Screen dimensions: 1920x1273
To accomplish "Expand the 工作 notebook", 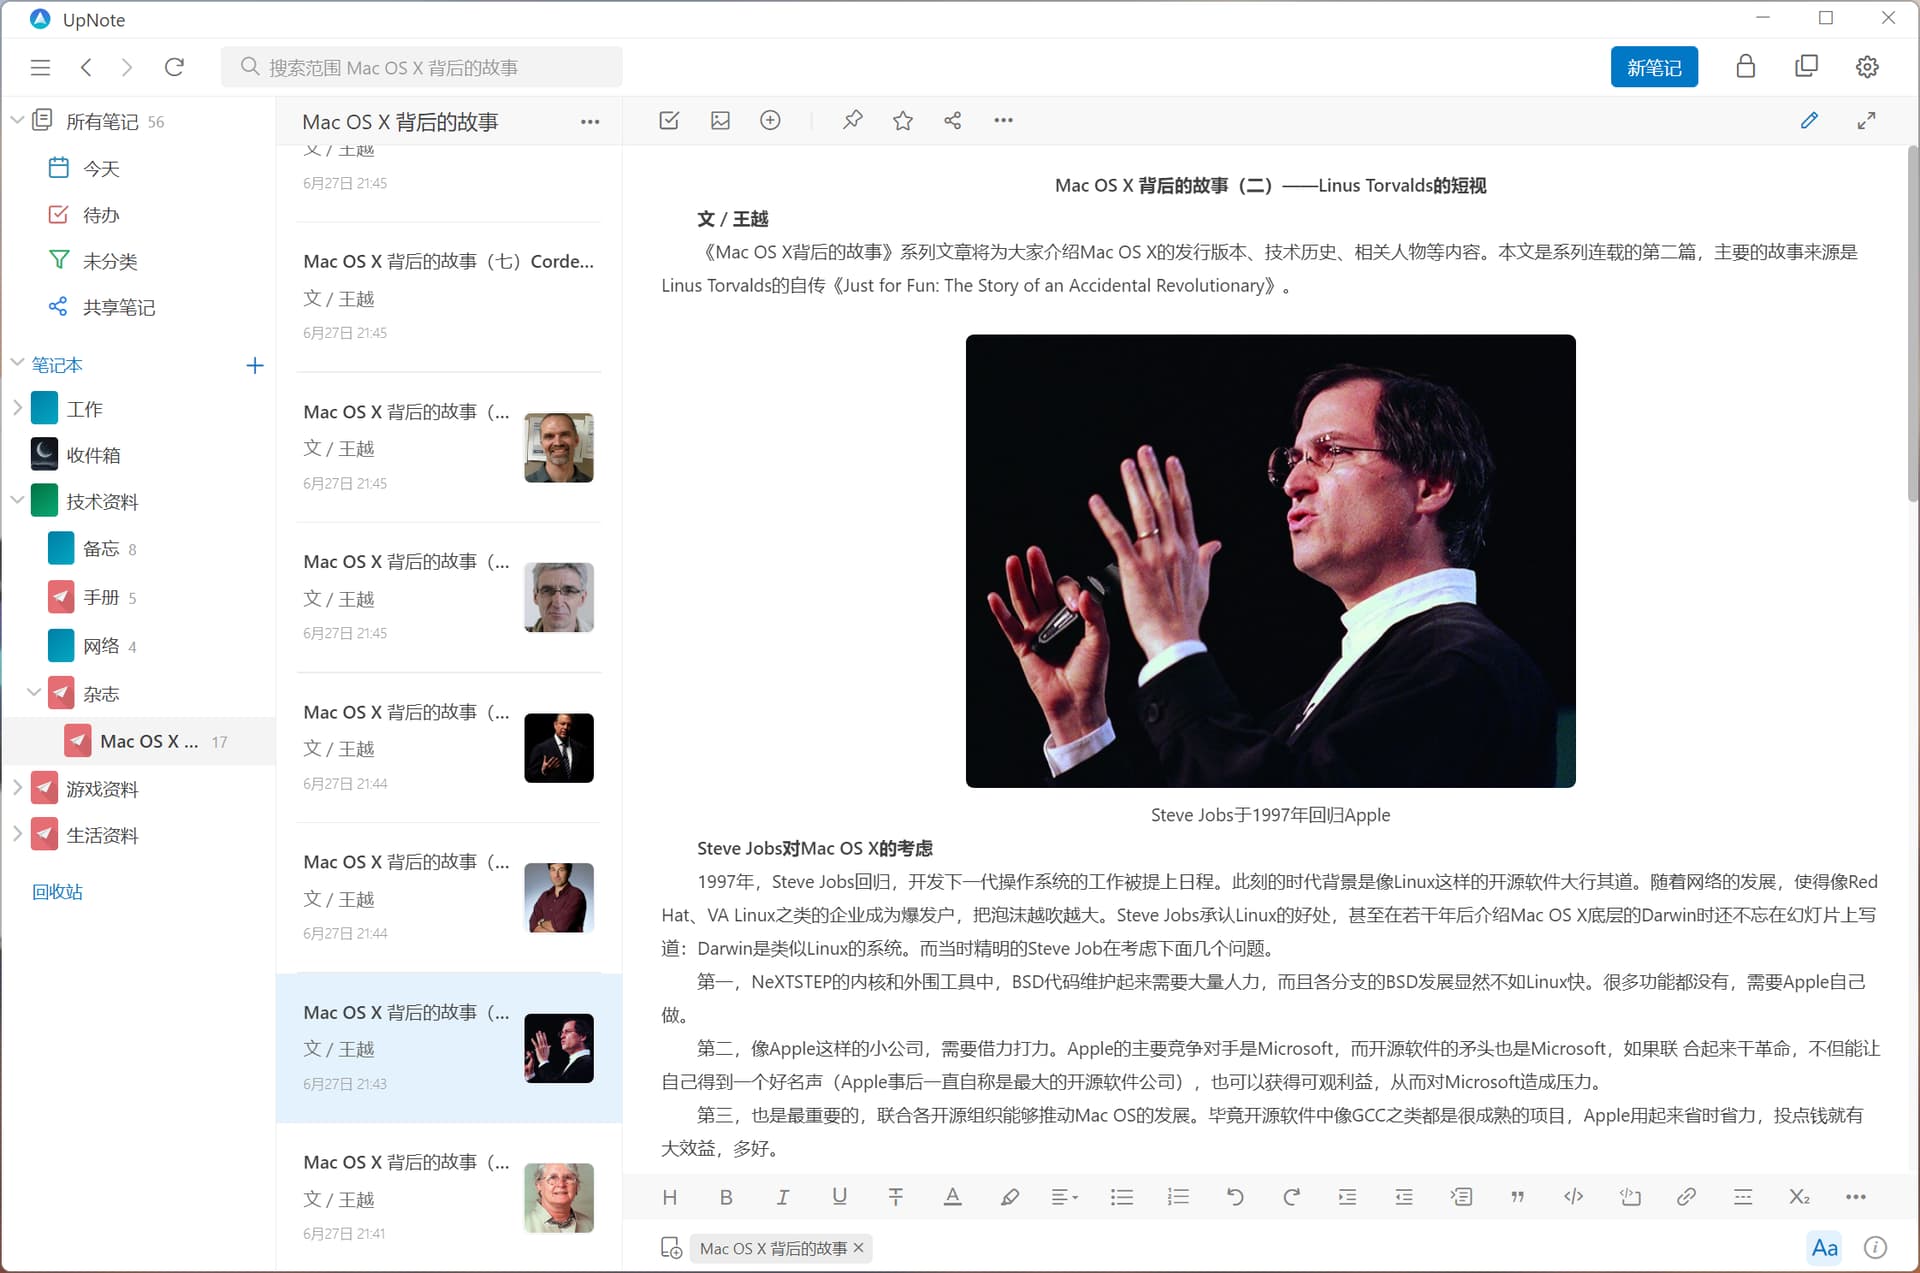I will click(17, 408).
